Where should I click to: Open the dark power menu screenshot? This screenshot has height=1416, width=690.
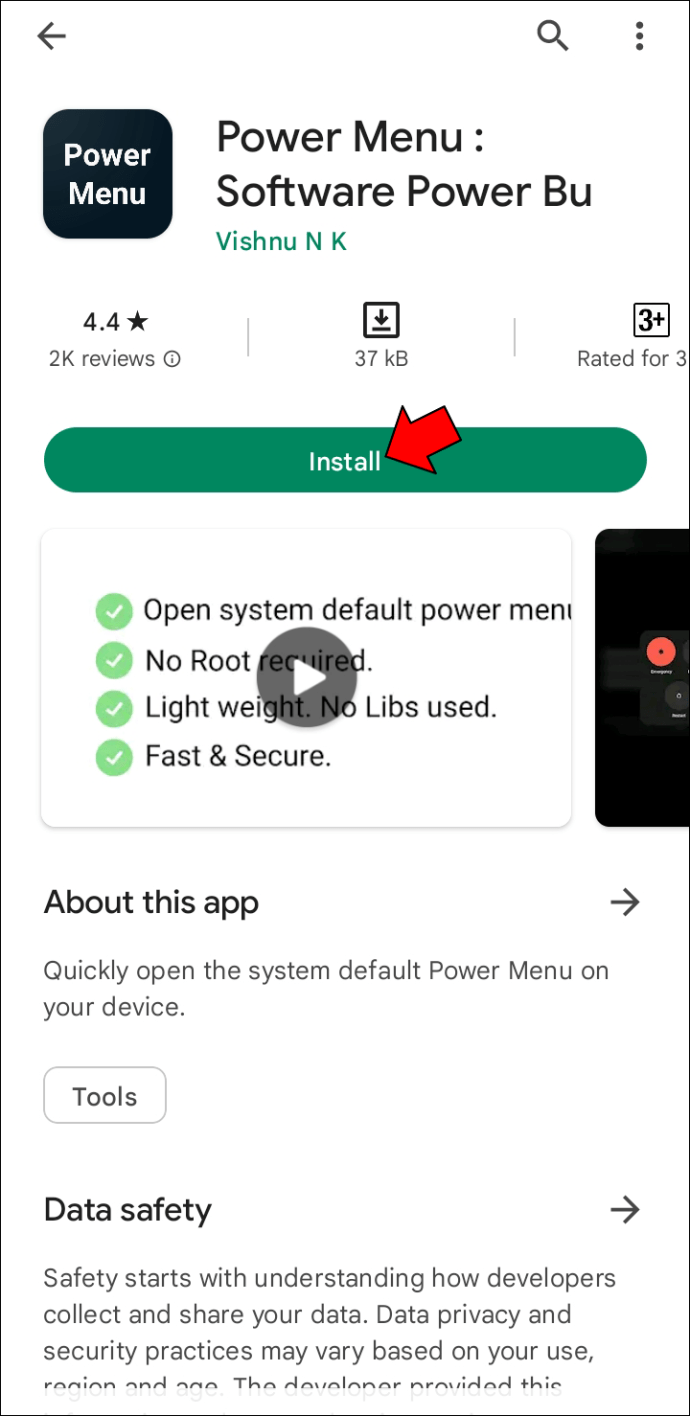pyautogui.click(x=642, y=678)
